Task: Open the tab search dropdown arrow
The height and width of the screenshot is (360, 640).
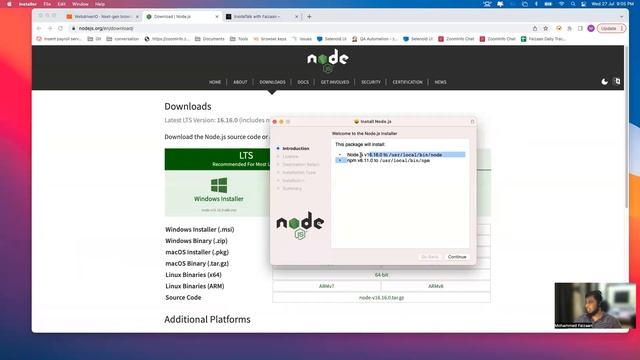Action: pos(621,17)
